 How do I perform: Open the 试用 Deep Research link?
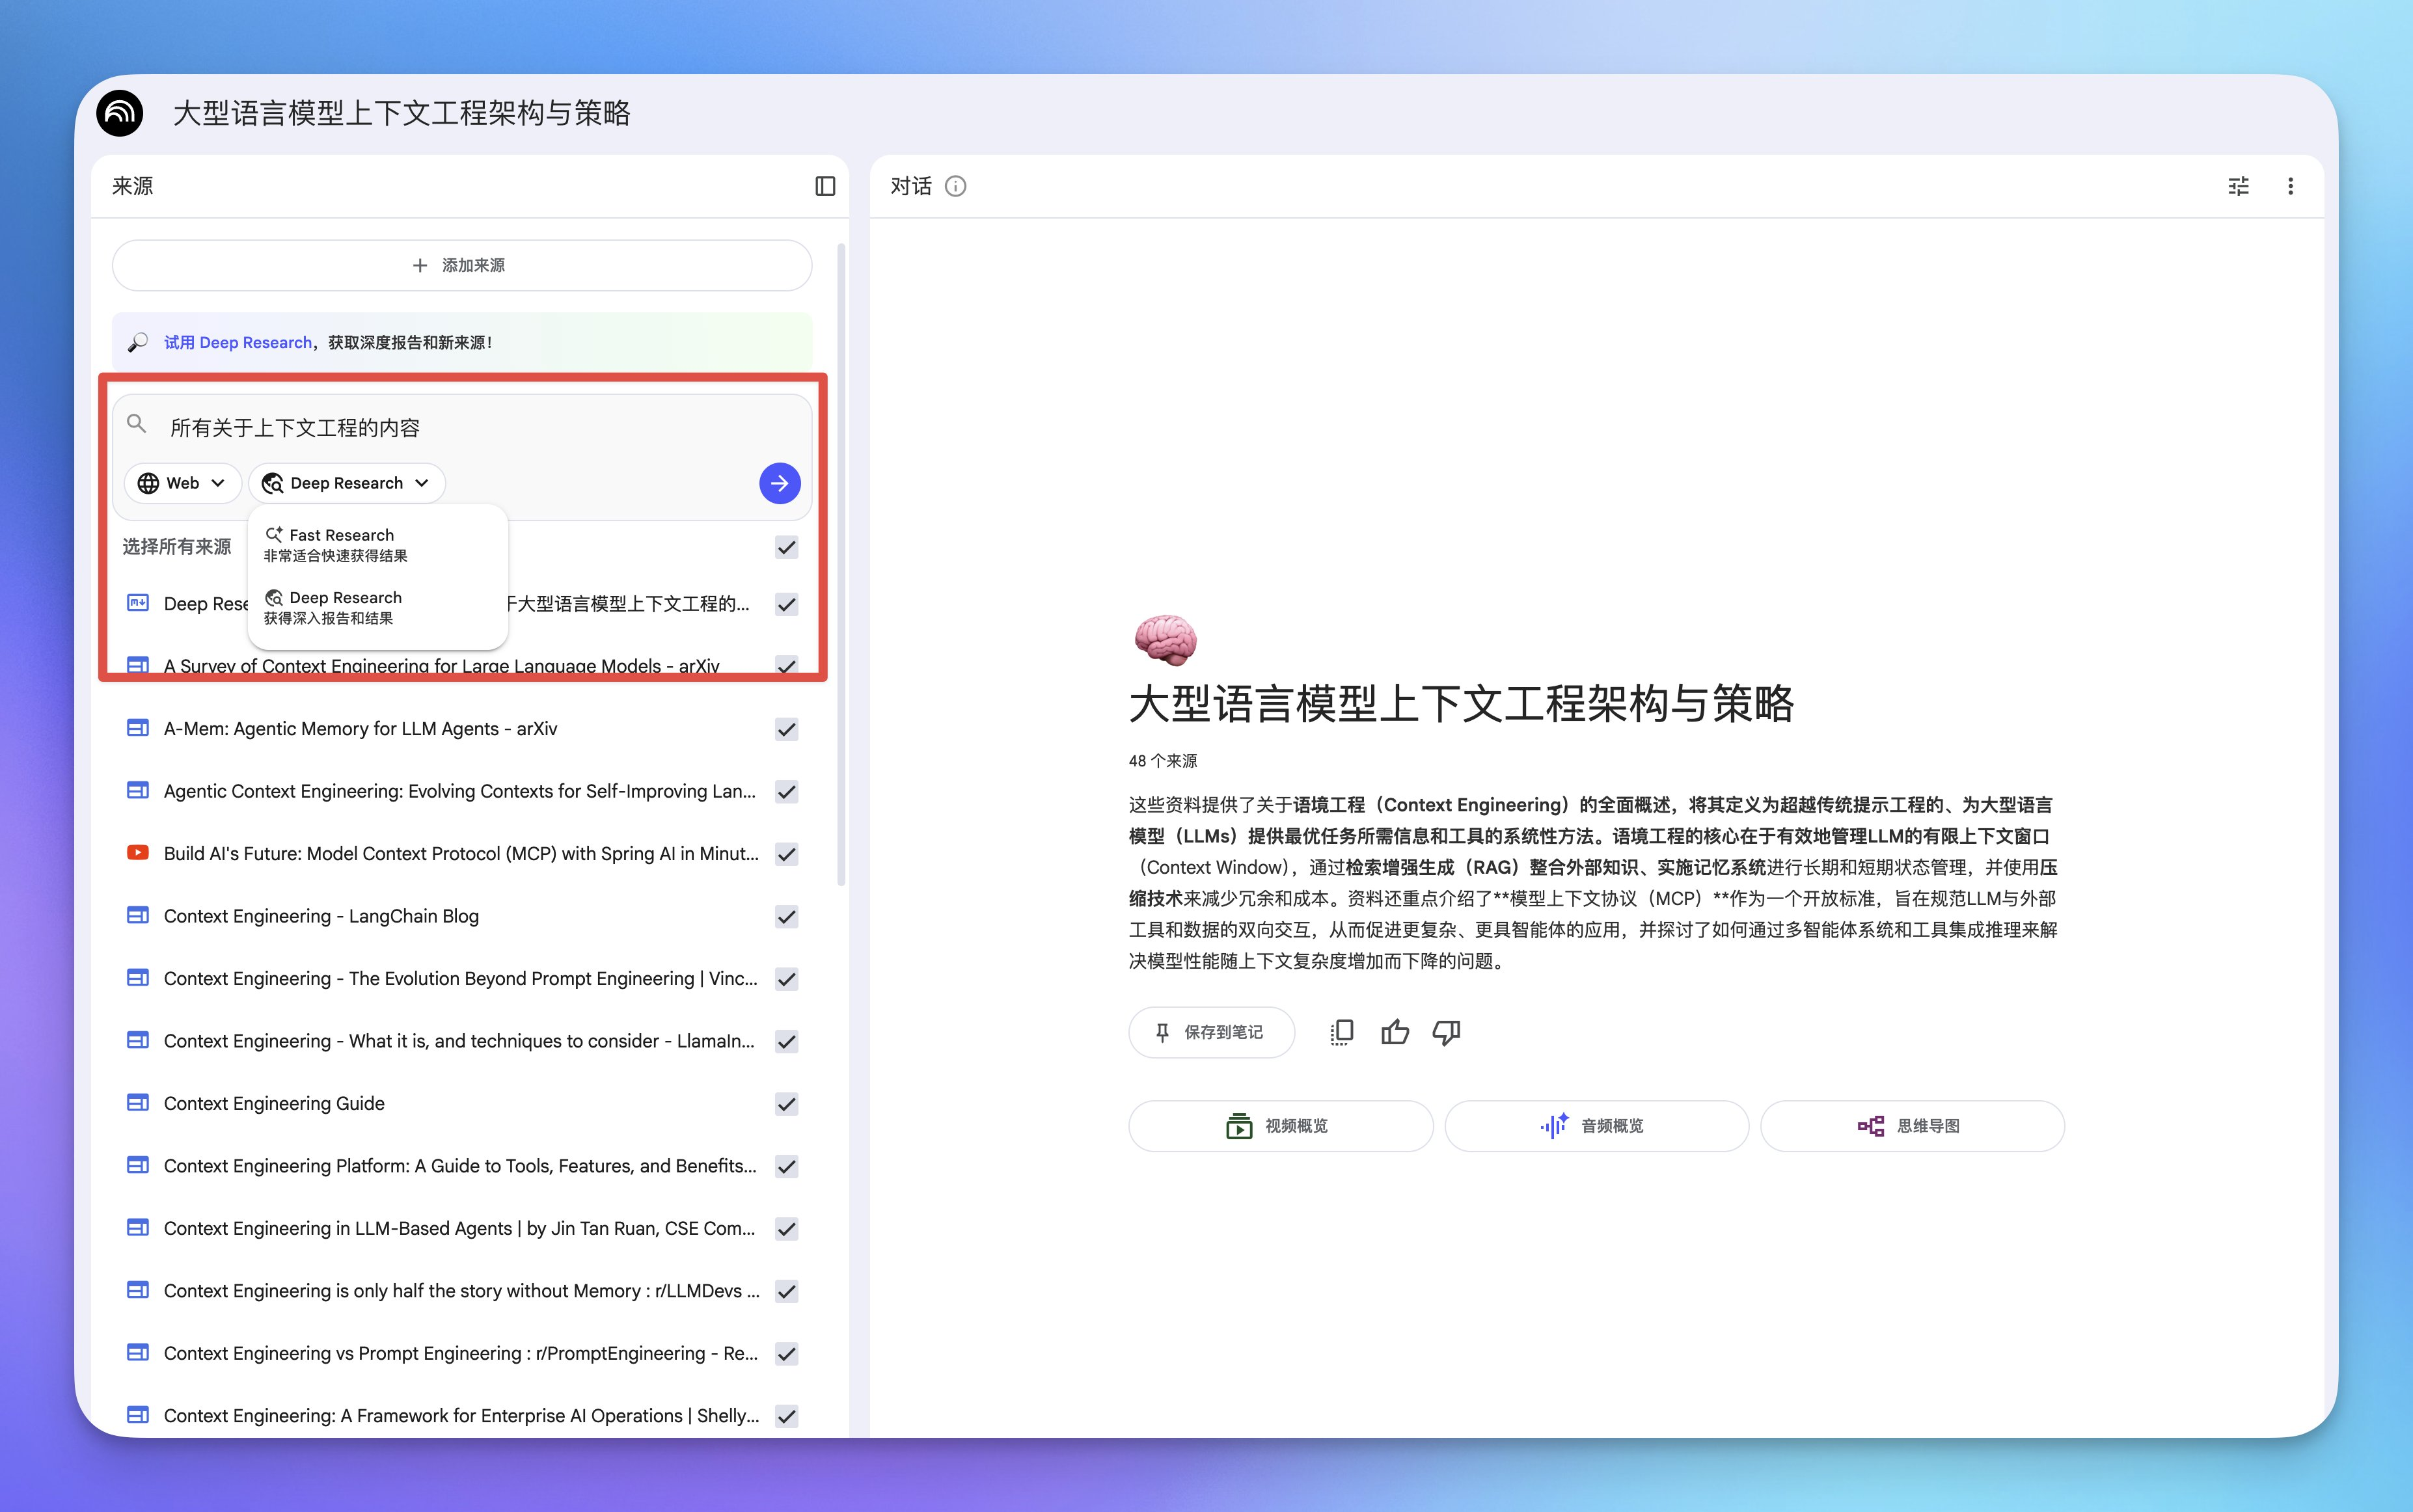click(238, 342)
